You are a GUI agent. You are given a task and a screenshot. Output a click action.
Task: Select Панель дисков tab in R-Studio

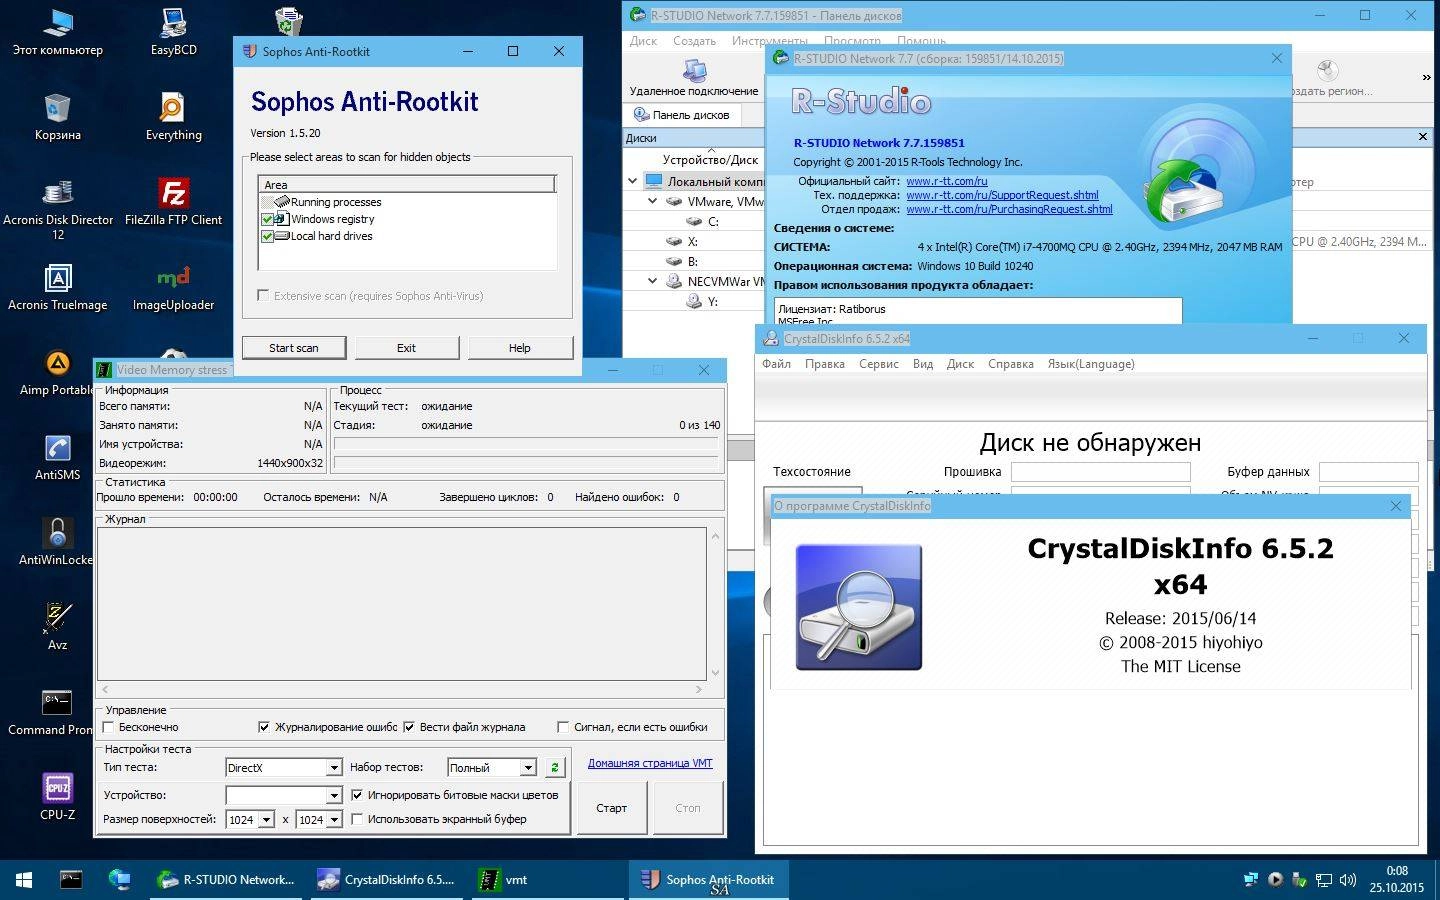tap(683, 115)
